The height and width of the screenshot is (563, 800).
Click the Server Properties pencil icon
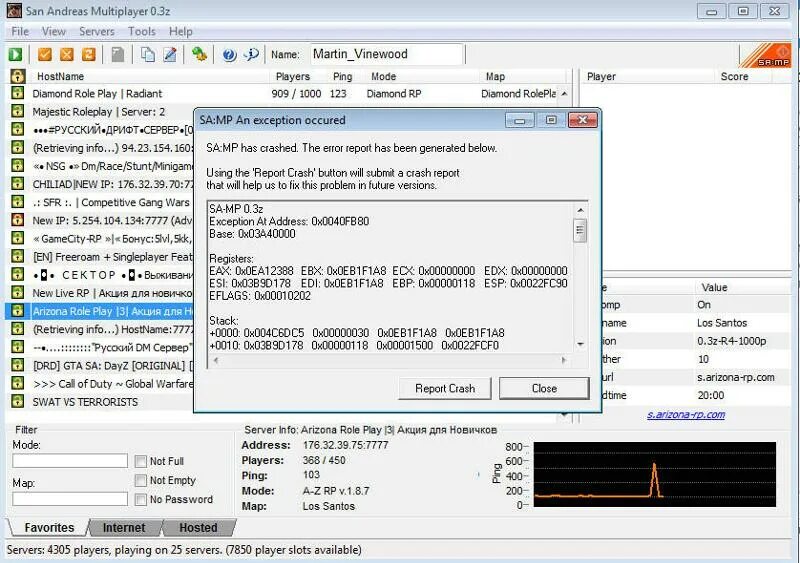[170, 54]
